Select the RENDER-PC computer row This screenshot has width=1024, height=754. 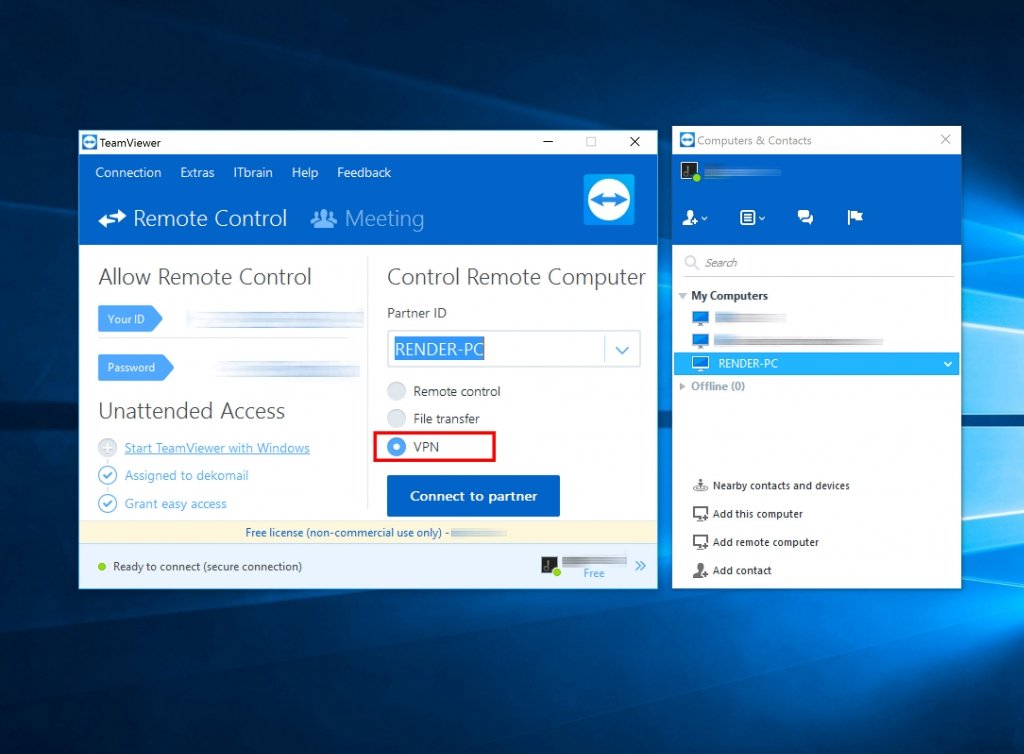click(816, 364)
